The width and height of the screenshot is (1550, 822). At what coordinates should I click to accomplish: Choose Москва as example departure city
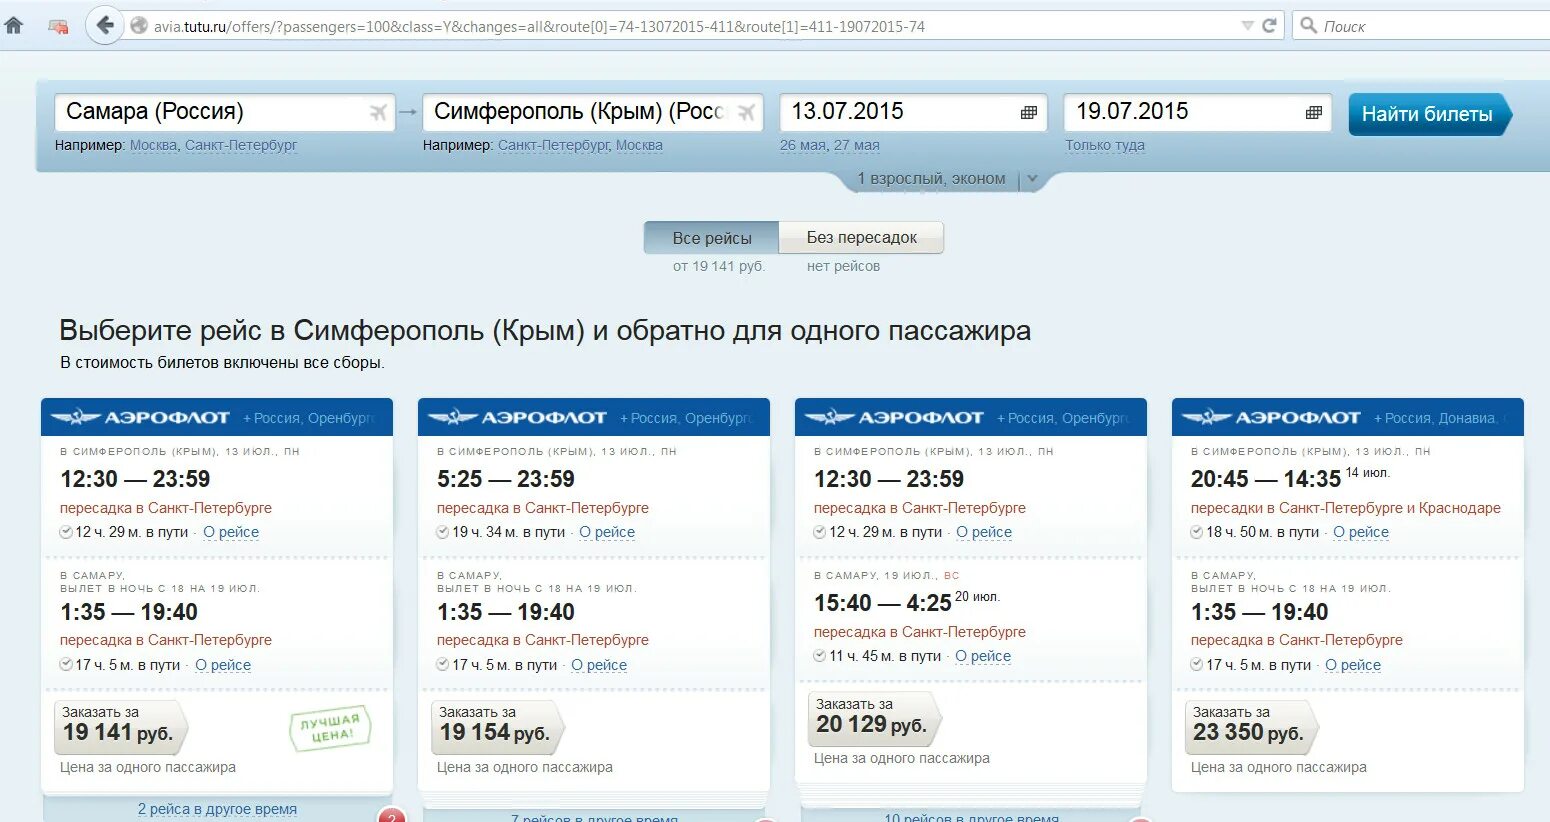[x=153, y=145]
